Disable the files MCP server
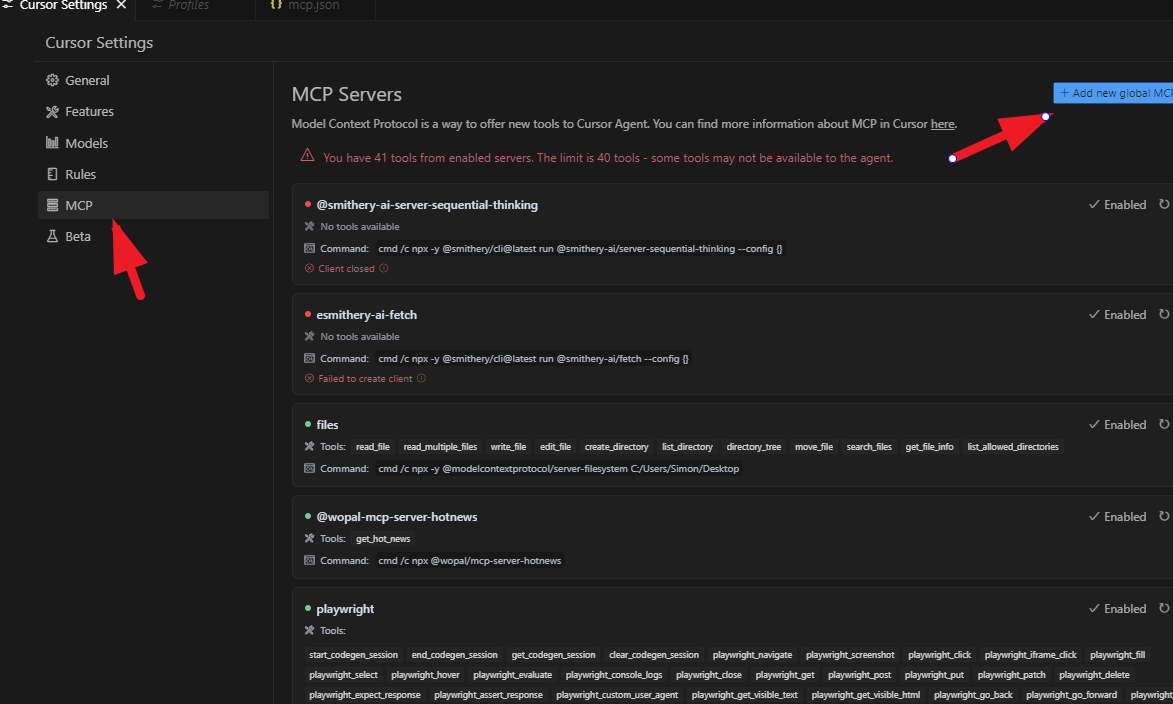1173x704 pixels. click(1118, 425)
